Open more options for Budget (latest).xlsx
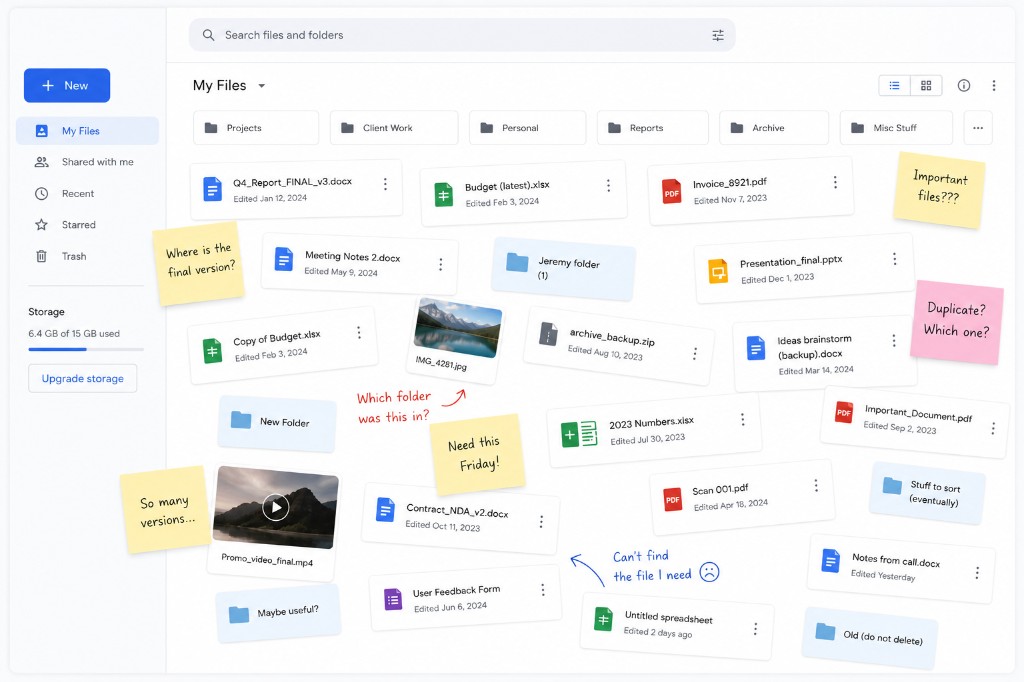 pyautogui.click(x=608, y=186)
